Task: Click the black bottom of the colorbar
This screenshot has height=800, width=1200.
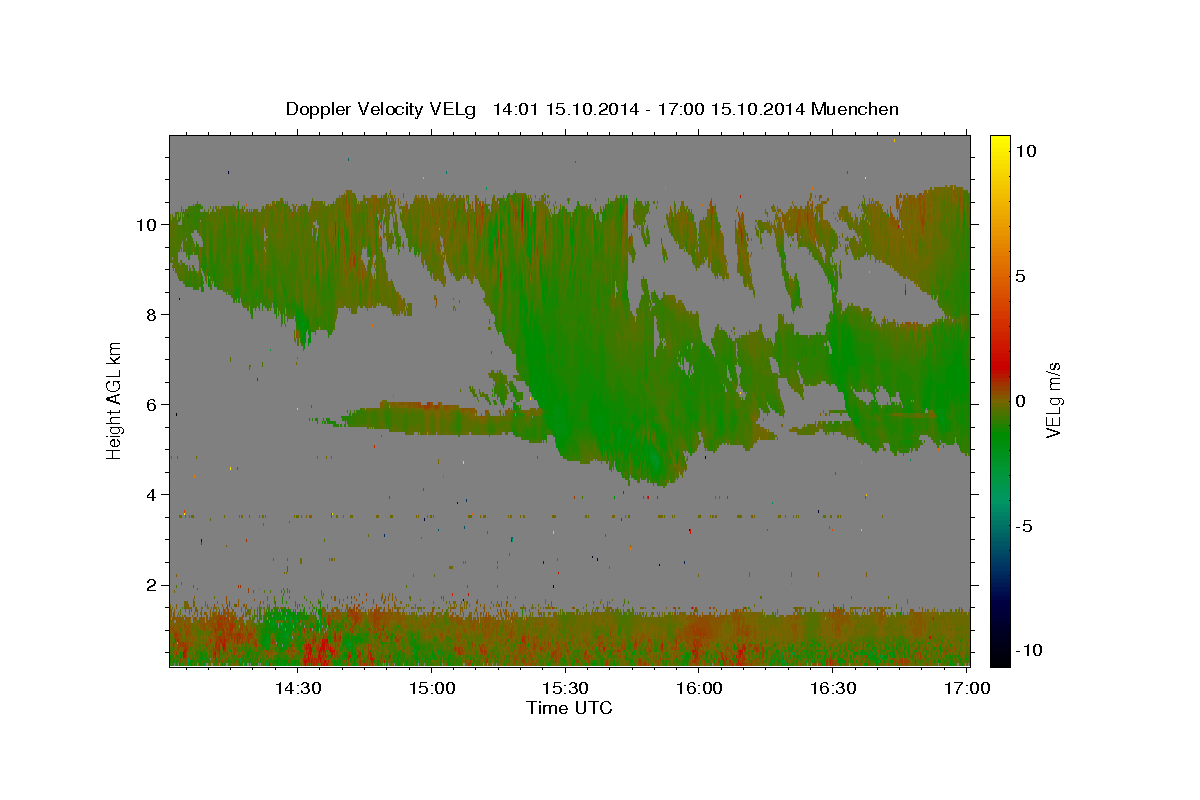Action: (x=999, y=655)
